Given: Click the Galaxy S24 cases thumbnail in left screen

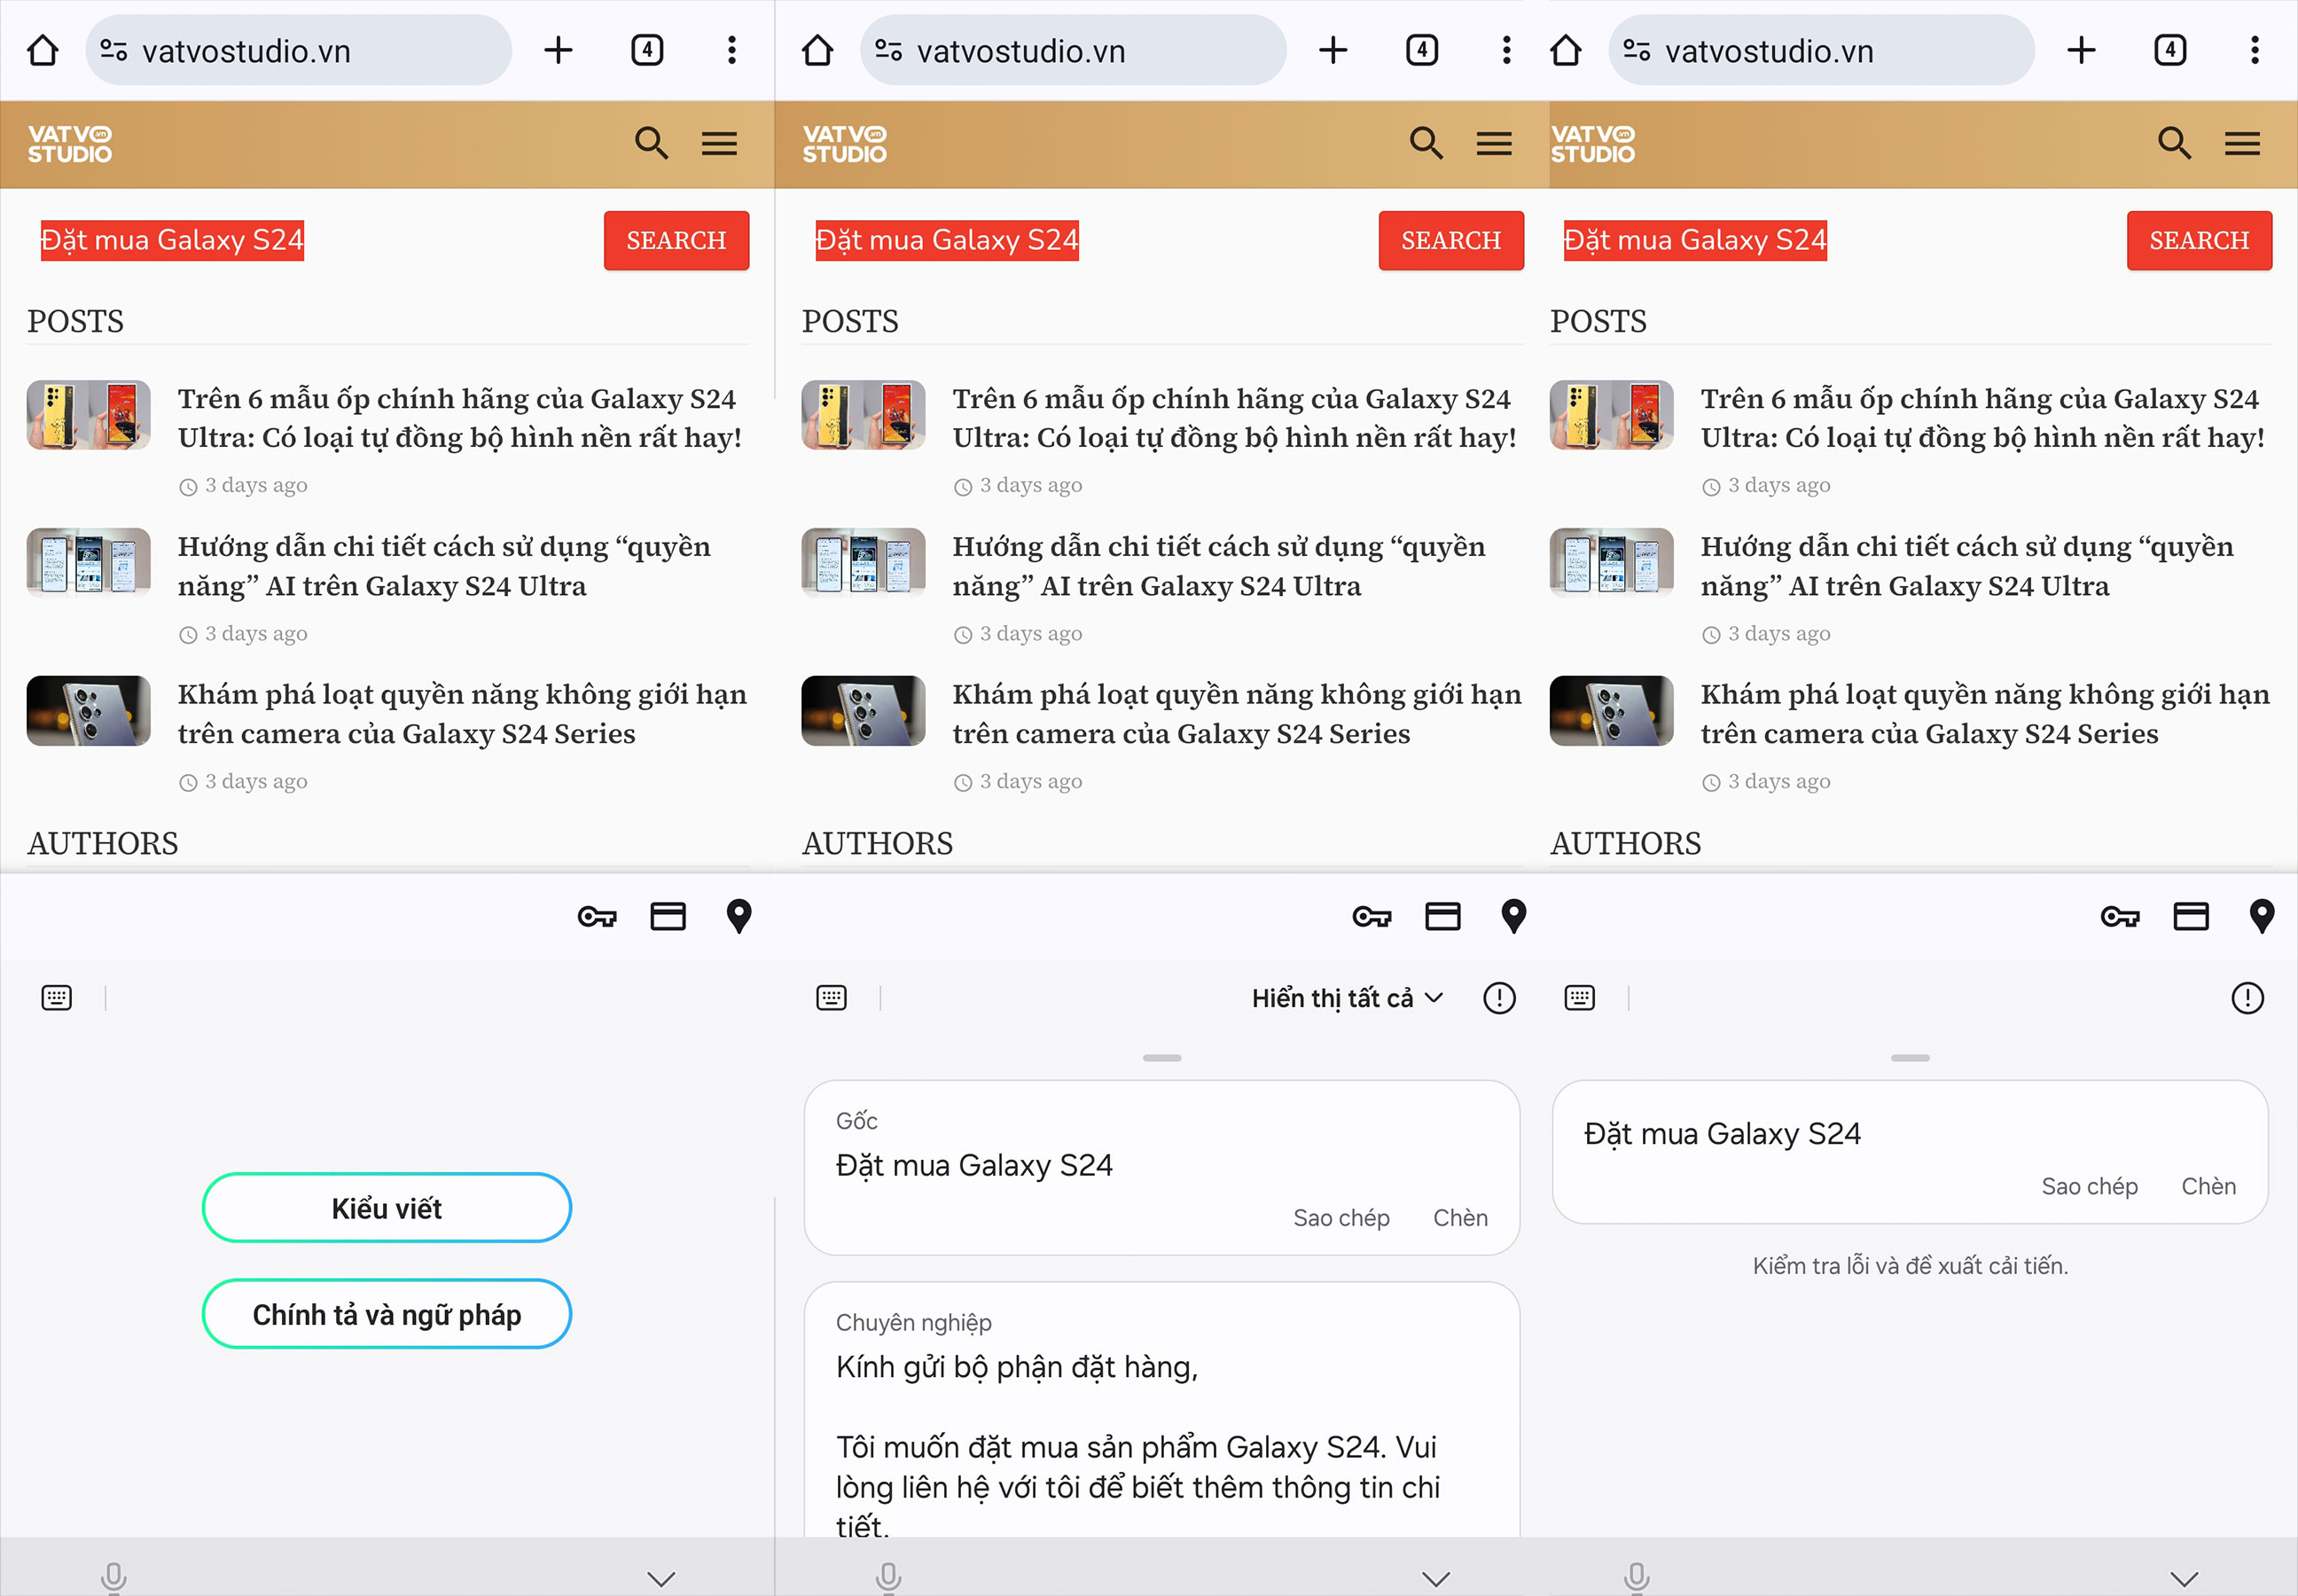Looking at the screenshot, I should (89, 415).
